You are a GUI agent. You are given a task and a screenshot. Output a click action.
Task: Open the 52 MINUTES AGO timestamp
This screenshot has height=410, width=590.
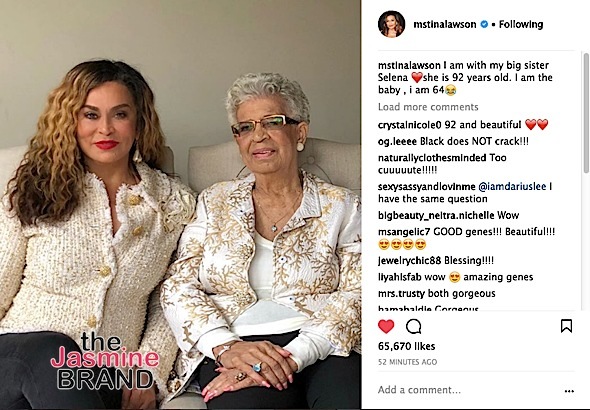click(408, 362)
